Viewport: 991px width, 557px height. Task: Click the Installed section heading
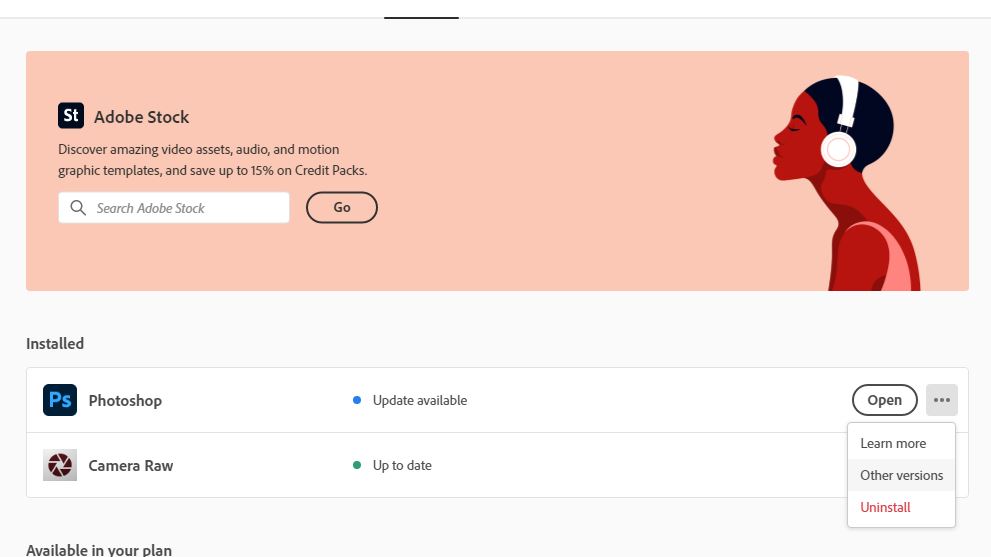(55, 343)
